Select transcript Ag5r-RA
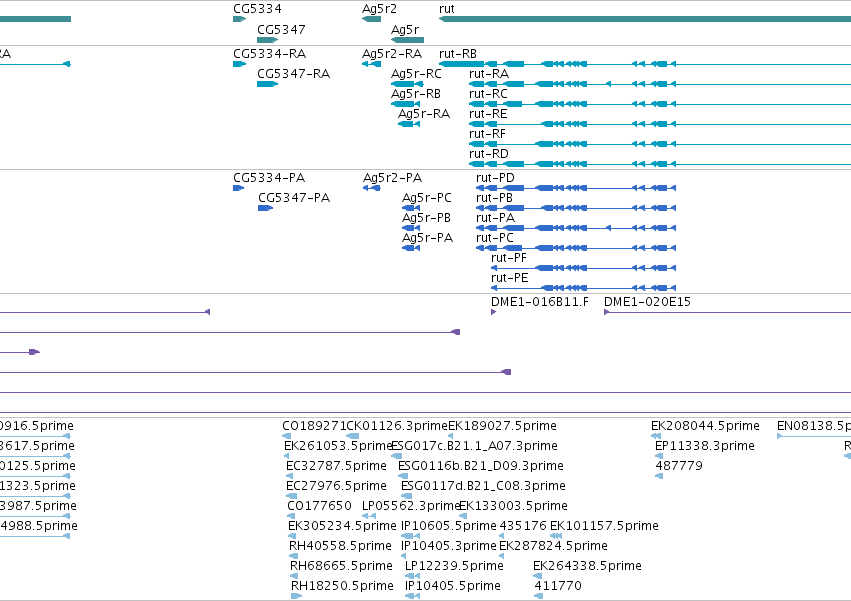851x601 pixels. click(409, 124)
